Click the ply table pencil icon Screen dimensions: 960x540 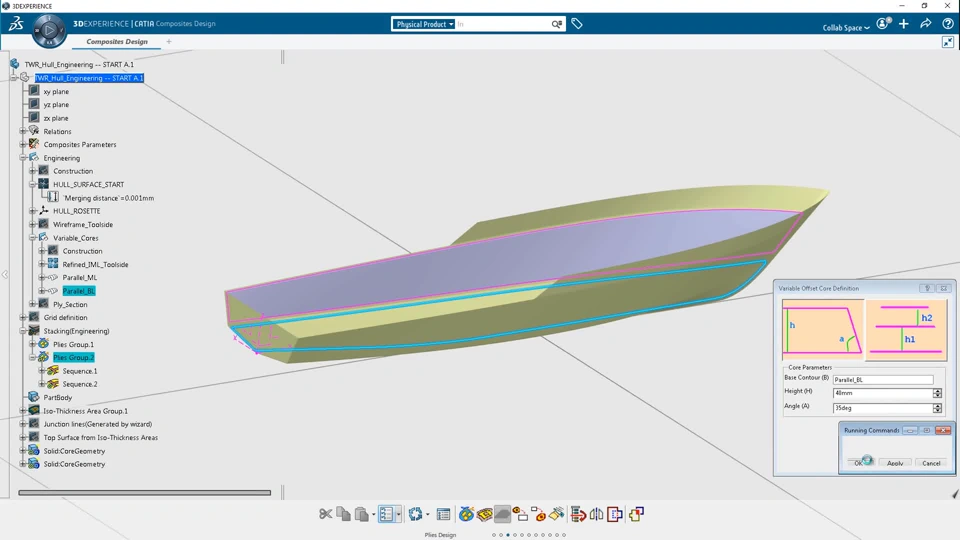[557, 514]
